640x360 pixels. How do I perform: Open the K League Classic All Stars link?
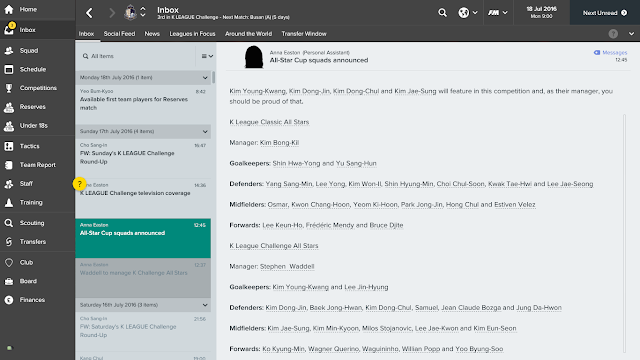[x=269, y=122]
